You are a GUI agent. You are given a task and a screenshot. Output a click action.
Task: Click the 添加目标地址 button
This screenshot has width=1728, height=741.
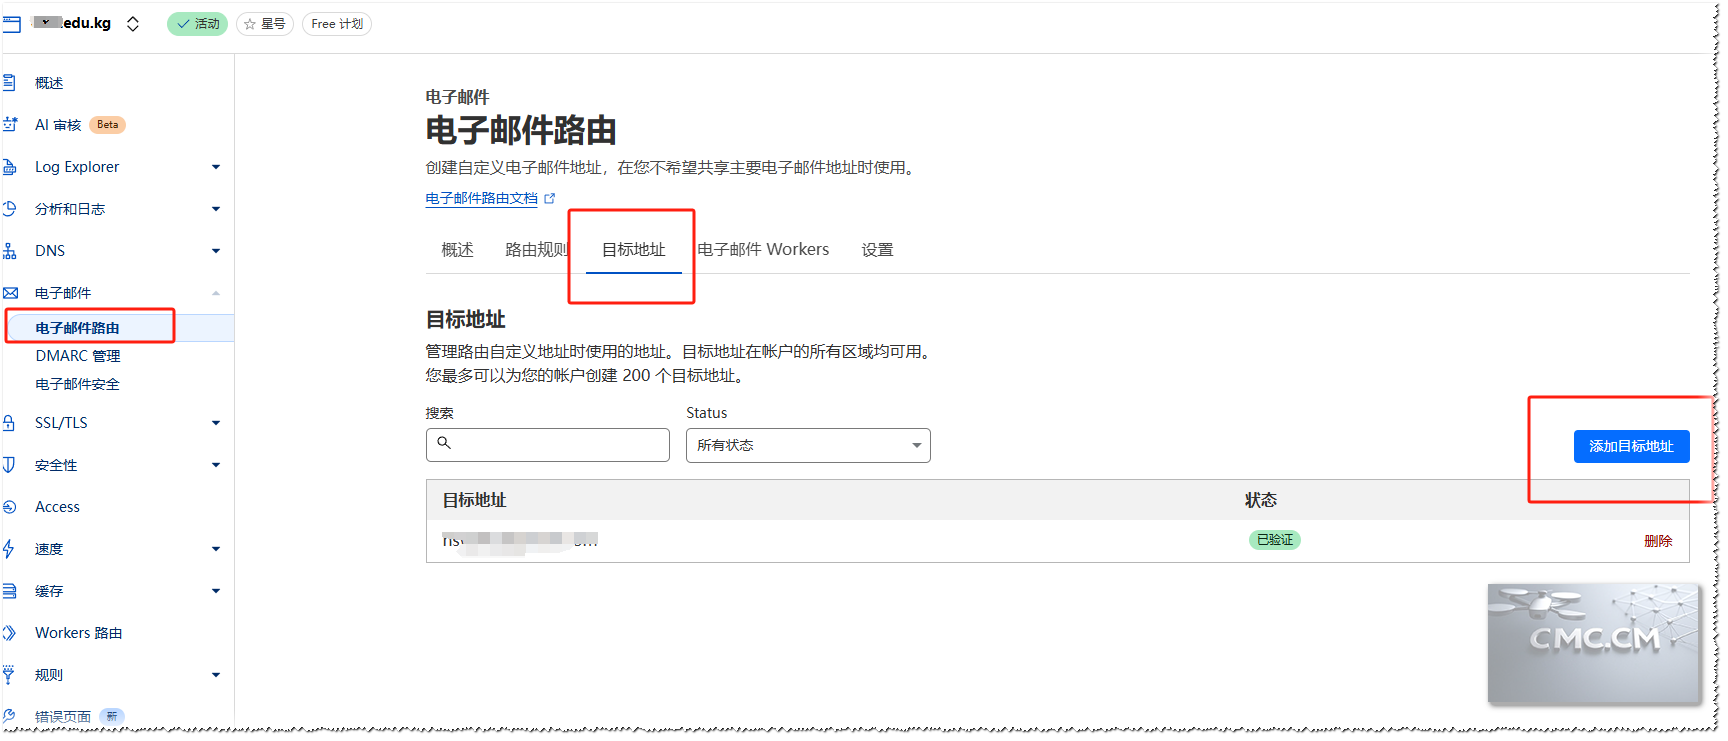coord(1631,446)
